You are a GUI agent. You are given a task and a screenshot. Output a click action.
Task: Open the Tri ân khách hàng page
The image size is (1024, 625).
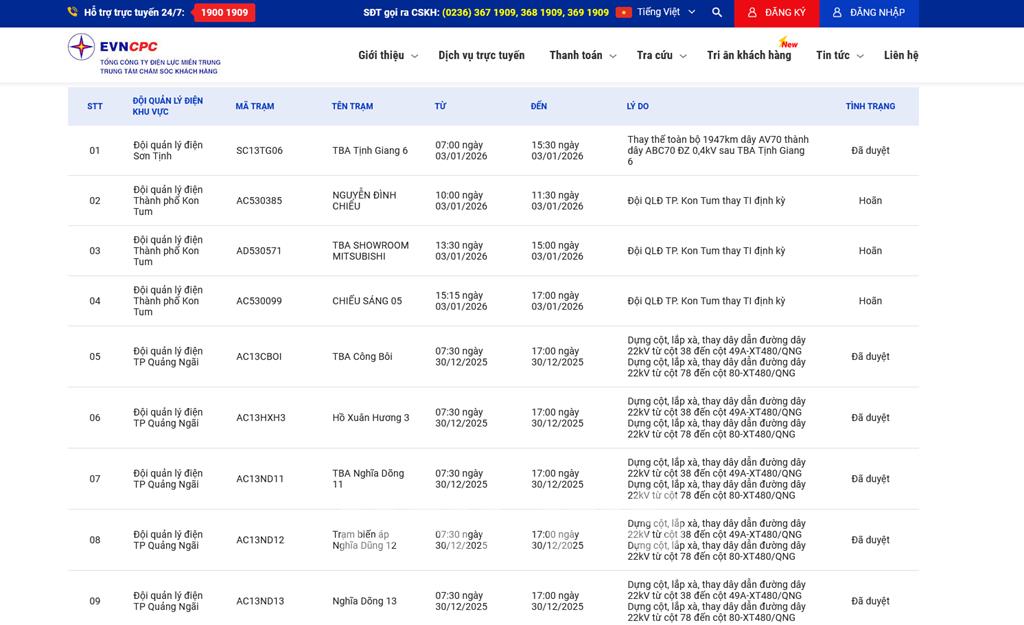748,56
